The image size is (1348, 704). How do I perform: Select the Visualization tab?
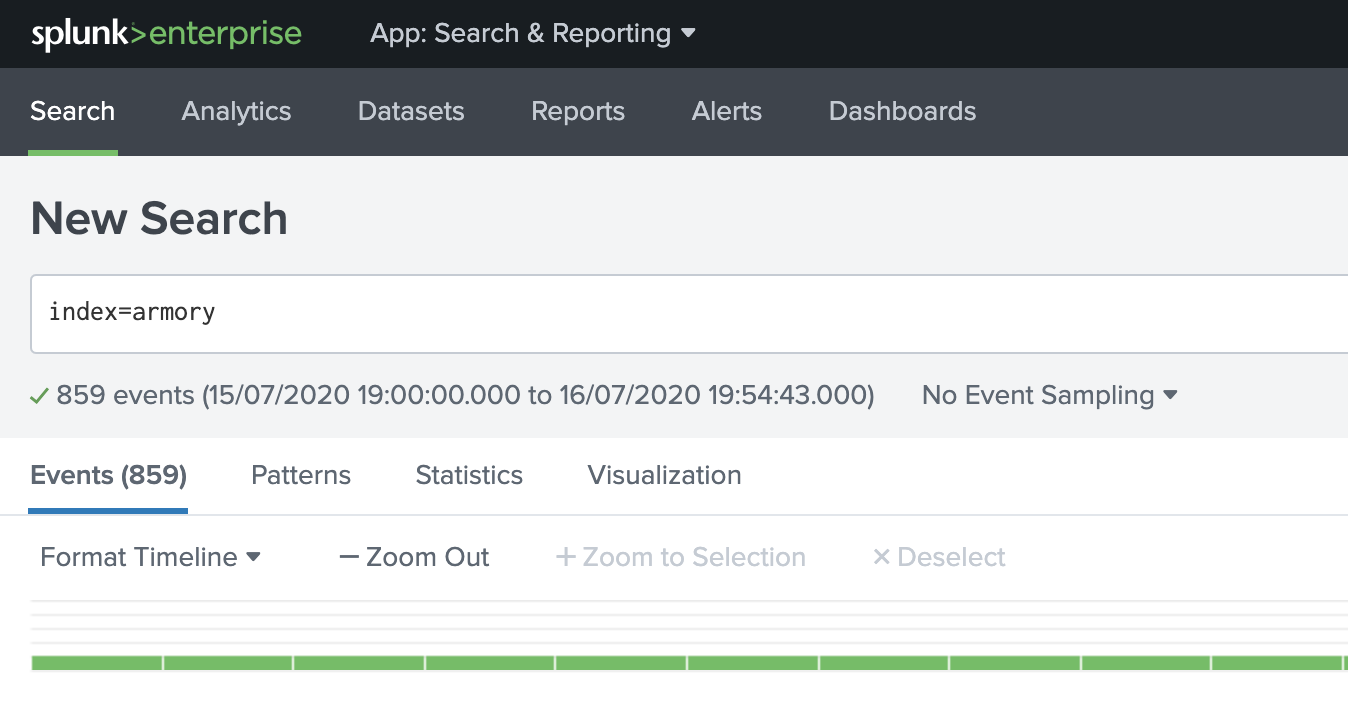(665, 475)
